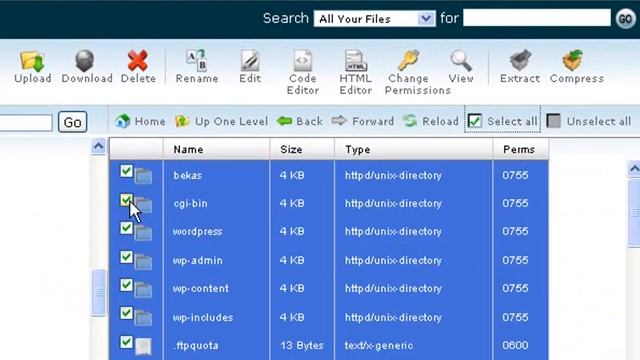This screenshot has height=360, width=640.
Task: Open the Code Editor tool
Action: pos(302,61)
